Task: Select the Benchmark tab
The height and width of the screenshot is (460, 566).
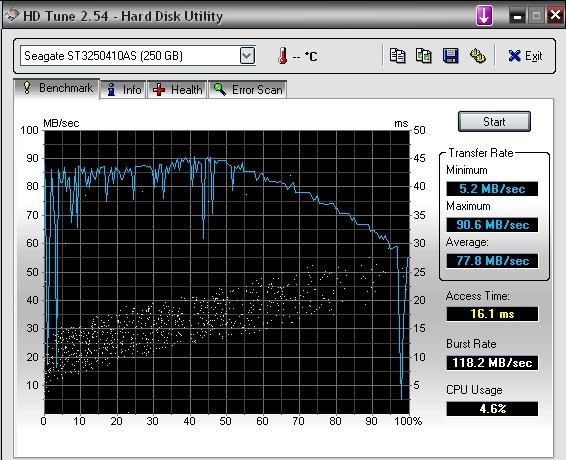Action: 57,88
